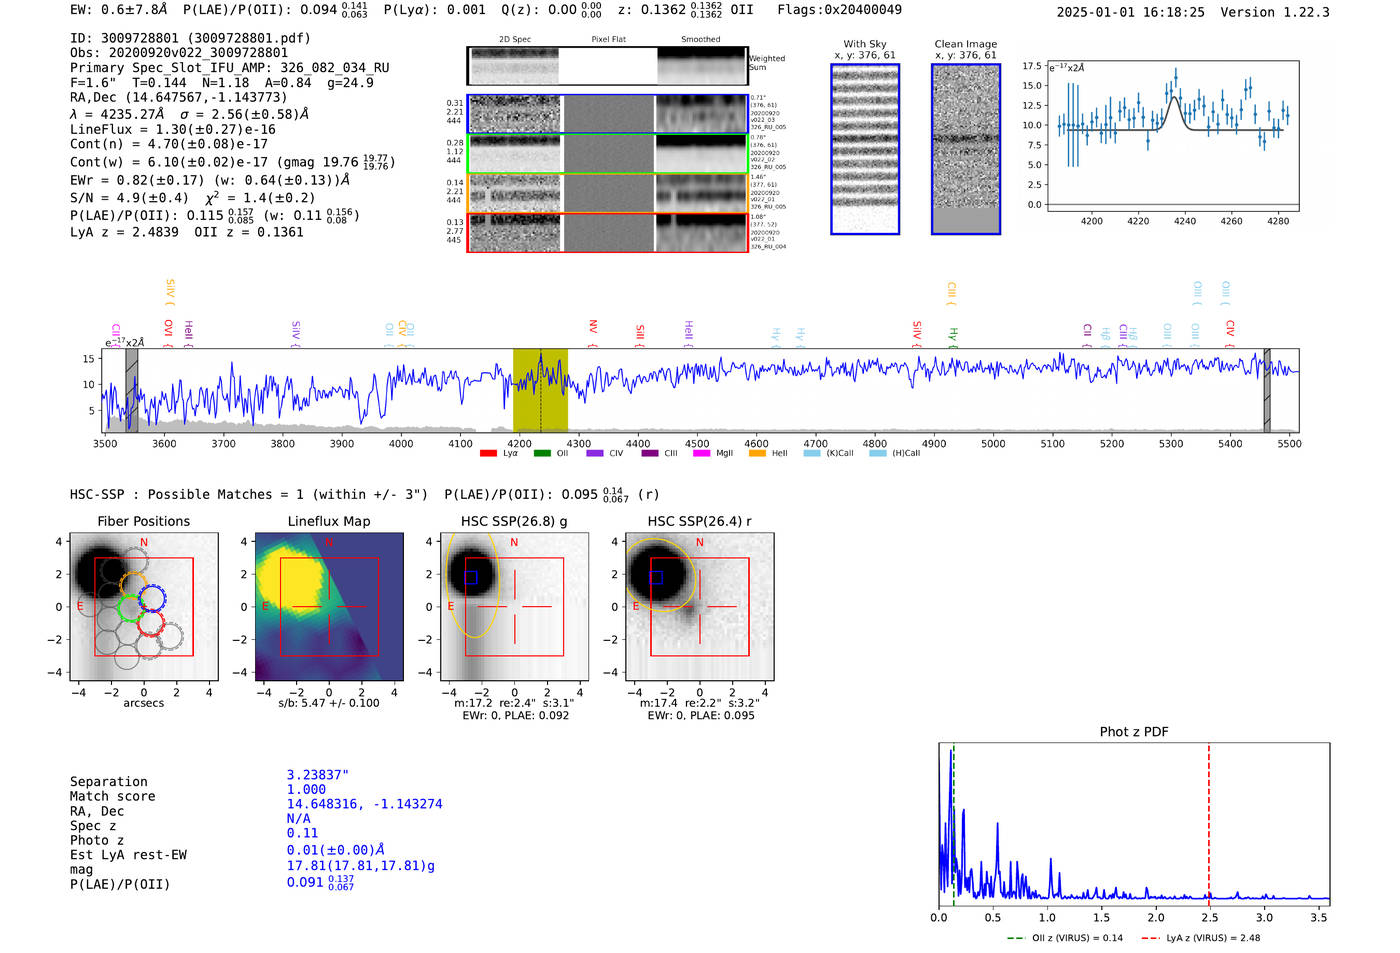Click the red Lyα z dashed line in PDF
The height and width of the screenshot is (953, 1400).
click(x=1209, y=820)
